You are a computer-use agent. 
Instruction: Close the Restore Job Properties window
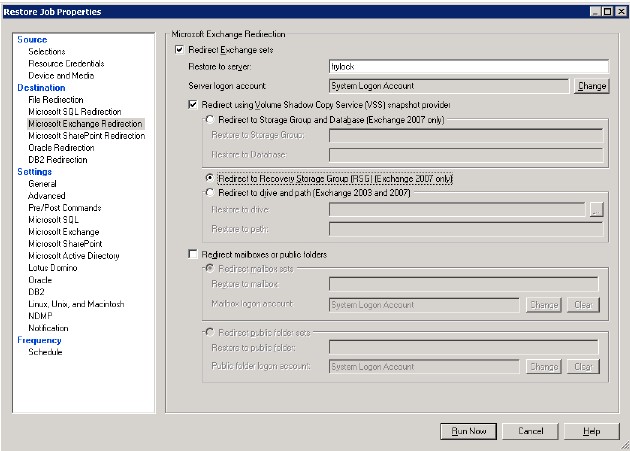coord(621,12)
